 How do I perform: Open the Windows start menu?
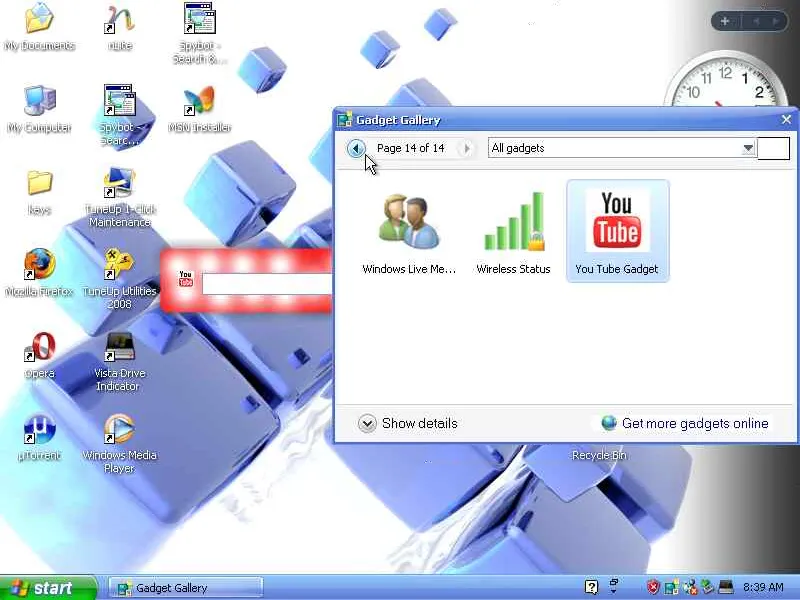point(48,588)
